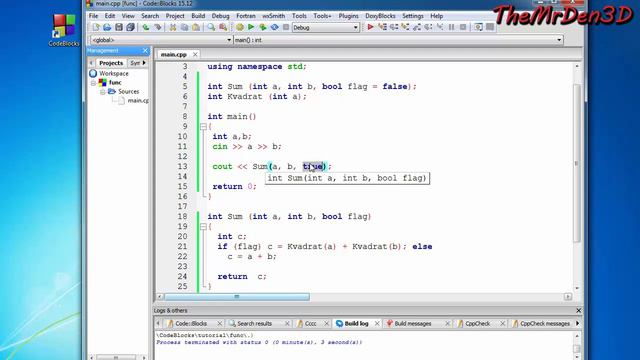The image size is (640, 360).
Task: Click the debugger Step out icon
Action: click(417, 27)
